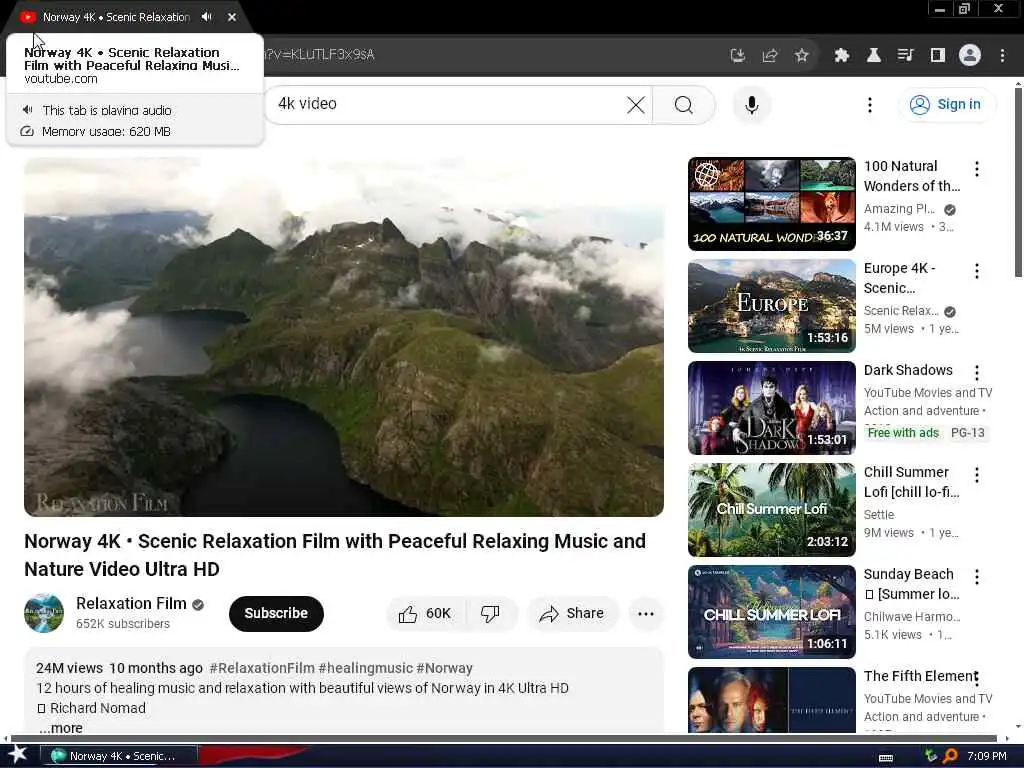Viewport: 1024px width, 768px height.
Task: Open the 100 Natural Wonders thumbnail
Action: click(771, 204)
